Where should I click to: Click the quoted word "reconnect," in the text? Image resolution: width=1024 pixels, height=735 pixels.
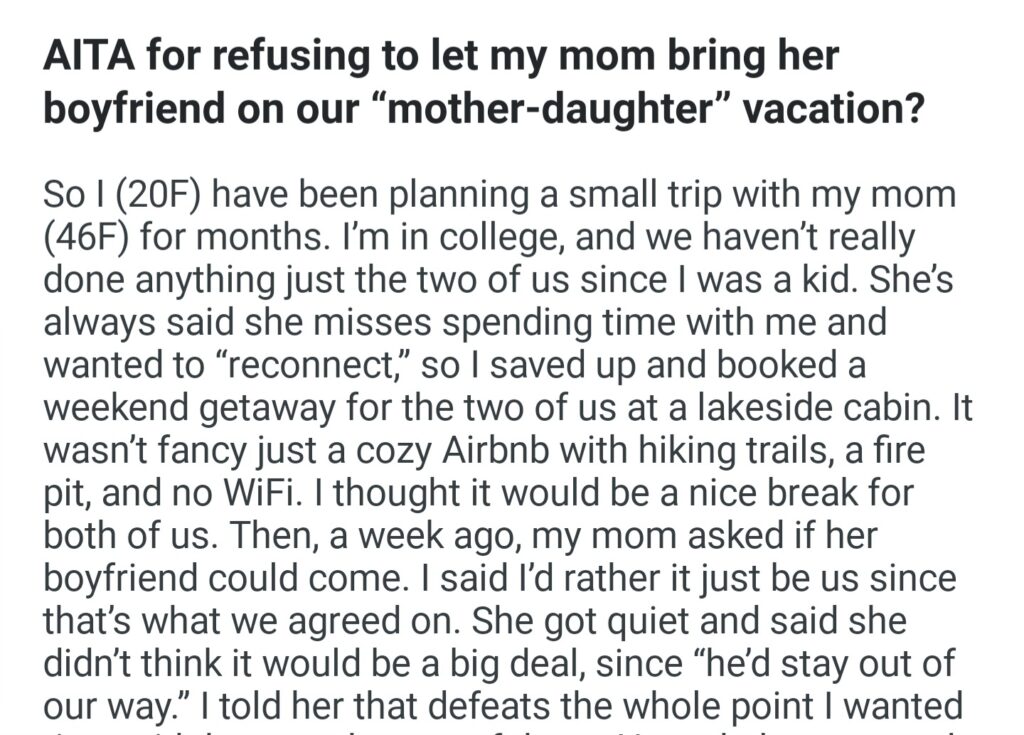tap(304, 366)
